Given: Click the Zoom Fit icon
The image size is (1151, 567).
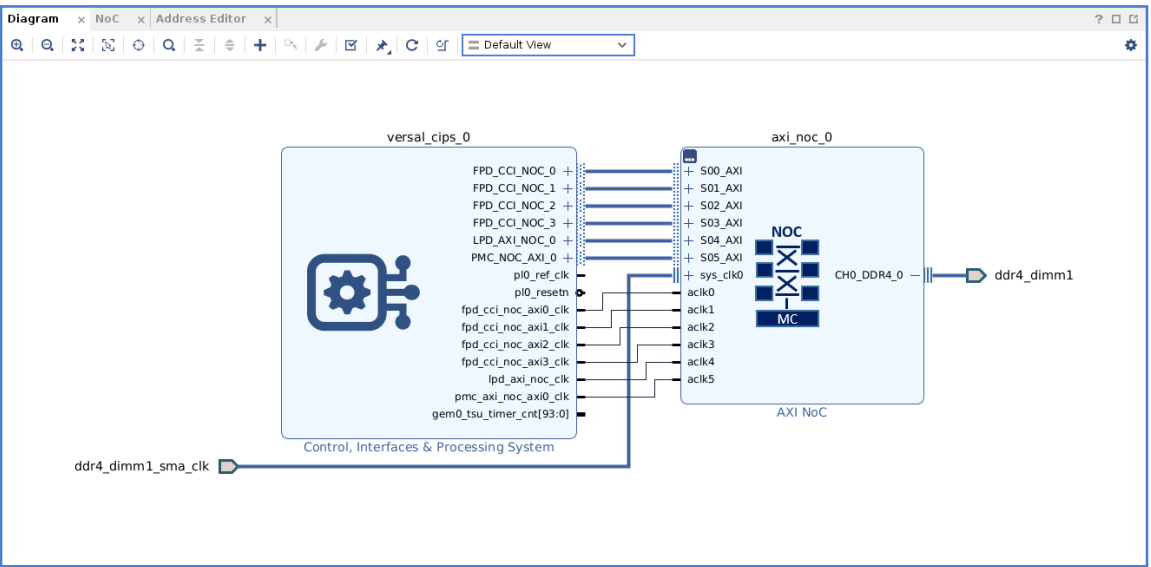Looking at the screenshot, I should [76, 45].
